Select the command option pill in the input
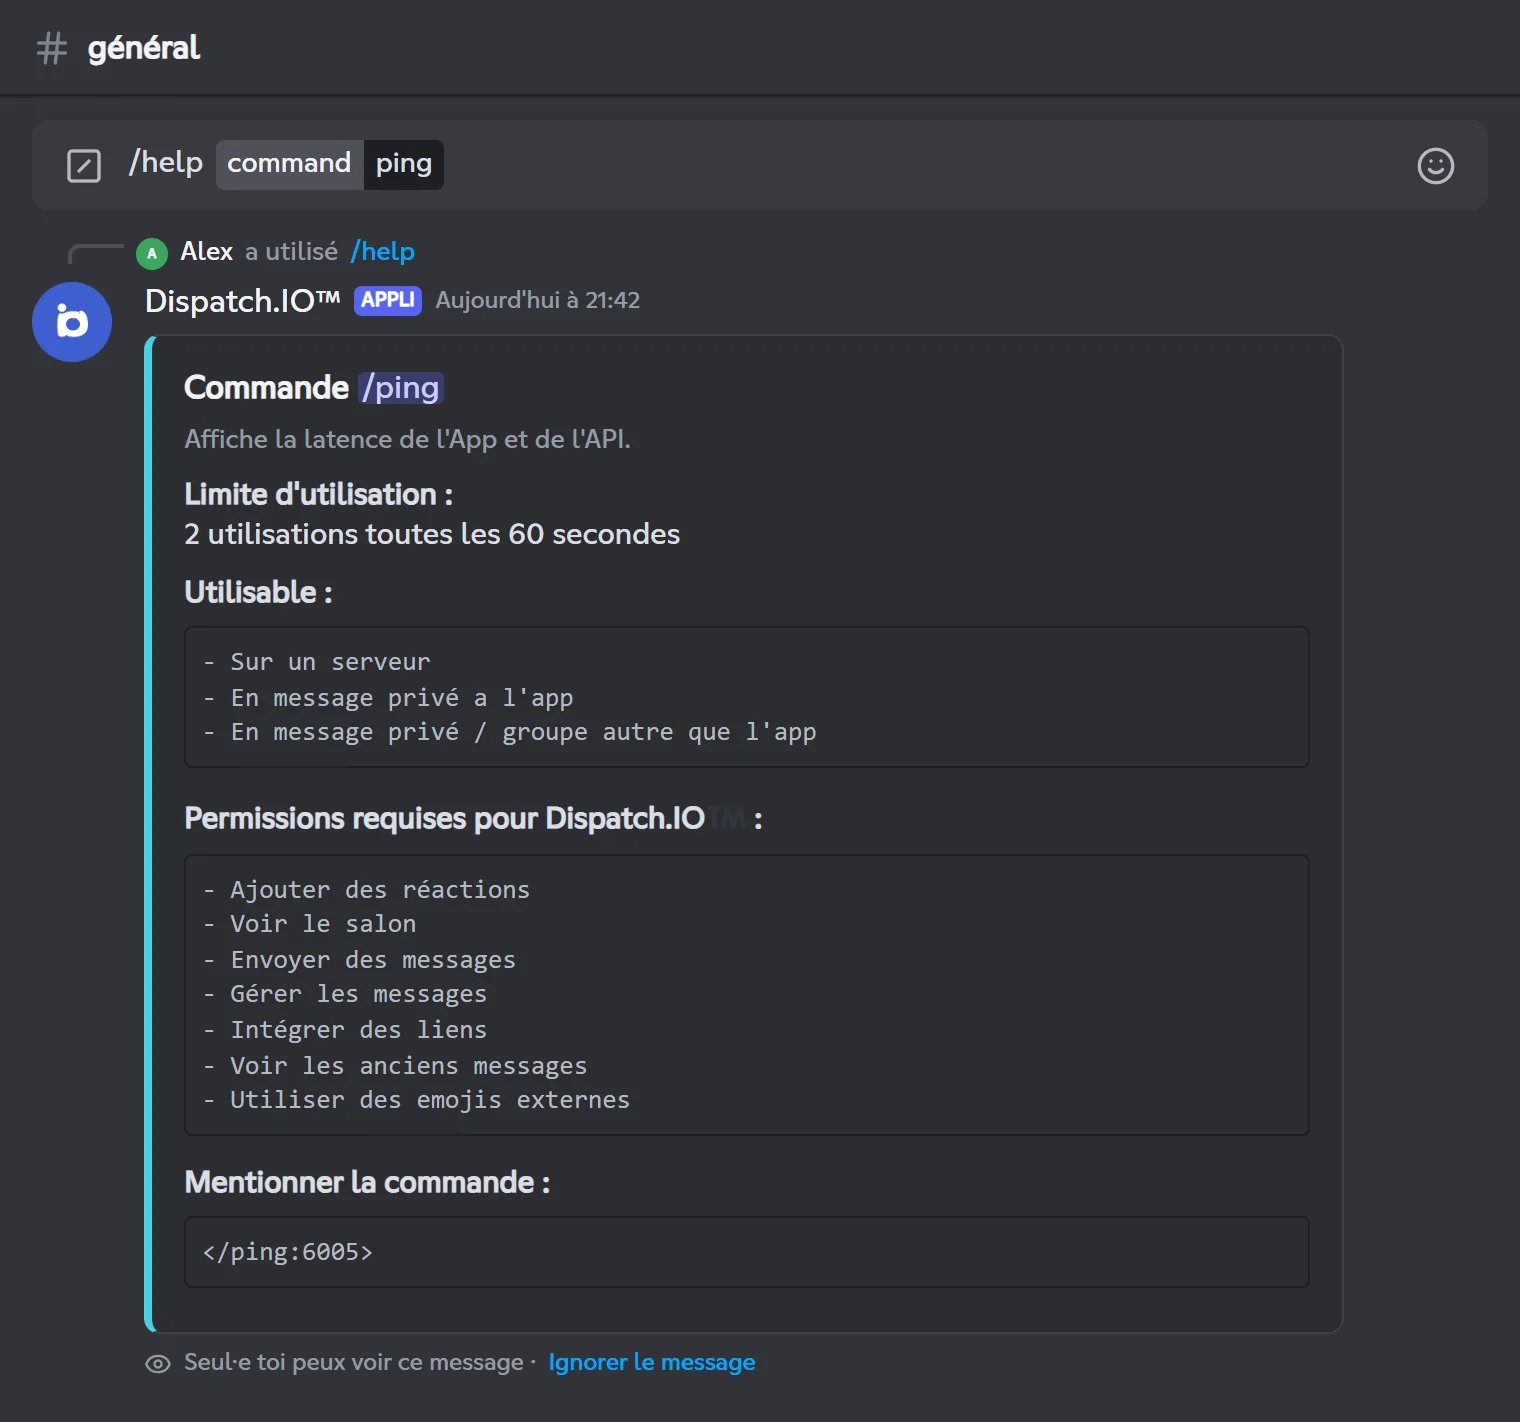1520x1422 pixels. click(x=289, y=164)
